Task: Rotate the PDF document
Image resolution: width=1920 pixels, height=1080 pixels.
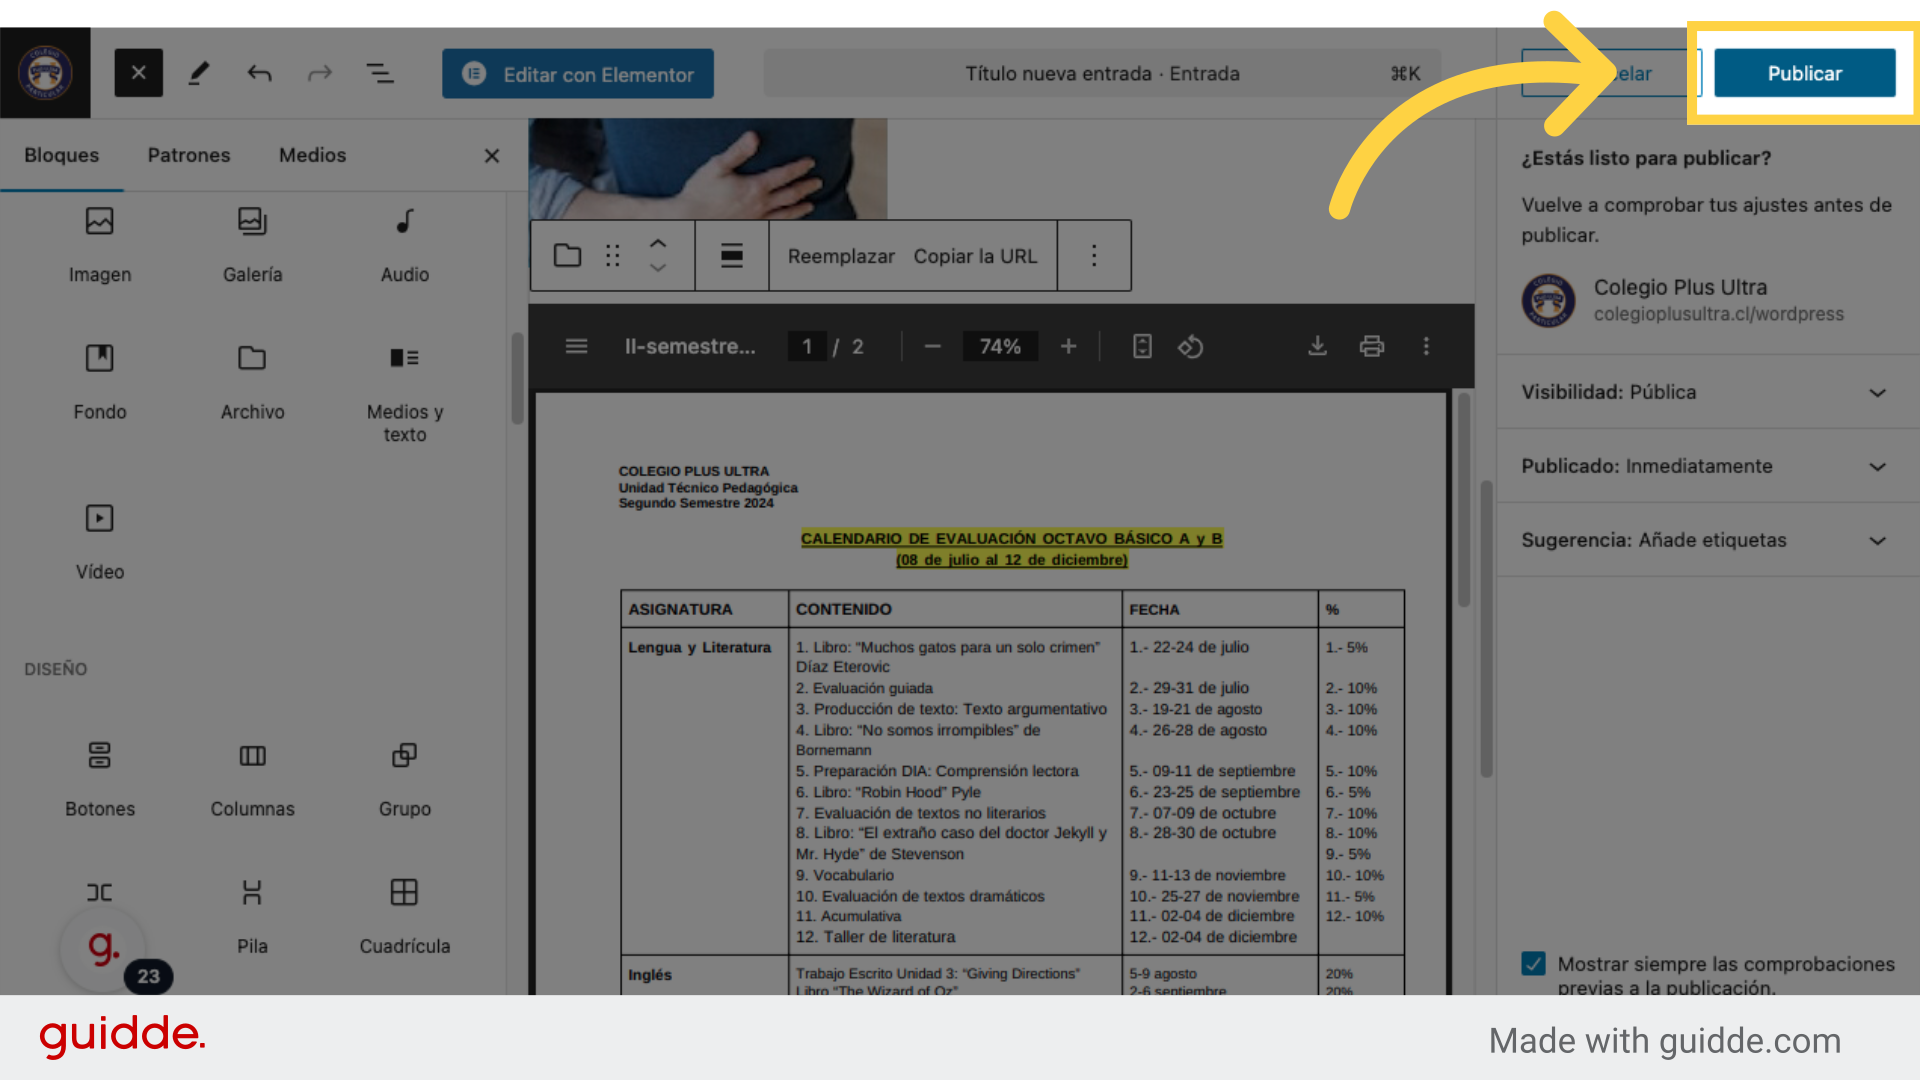Action: [1190, 346]
